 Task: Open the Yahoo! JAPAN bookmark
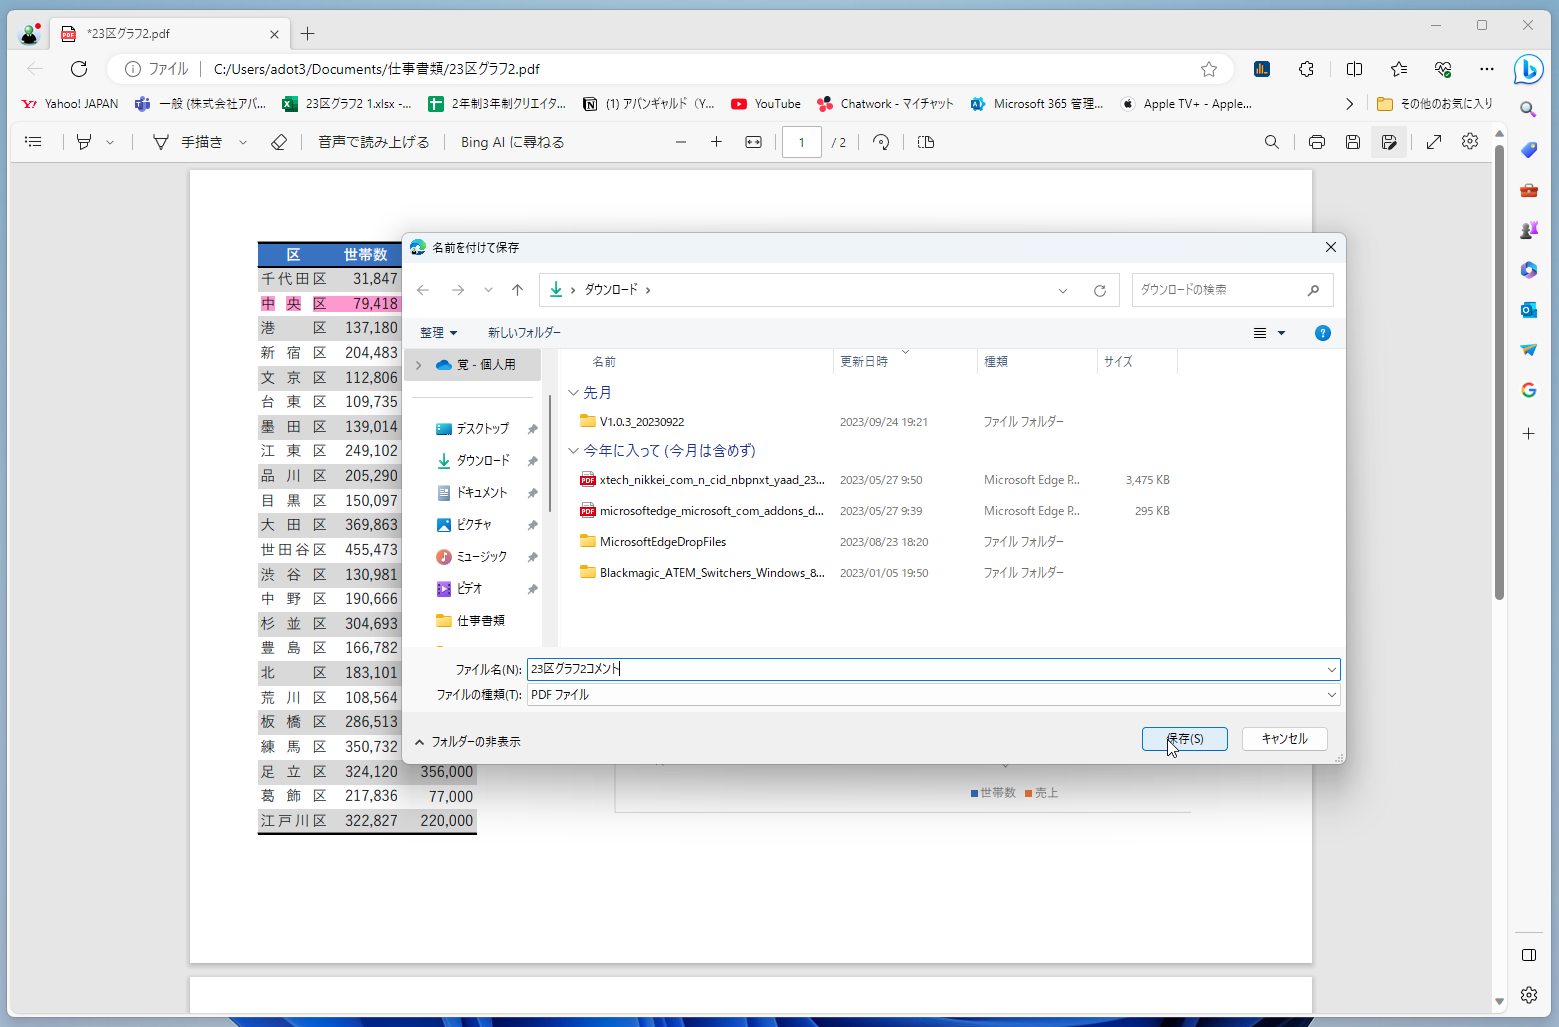(70, 104)
